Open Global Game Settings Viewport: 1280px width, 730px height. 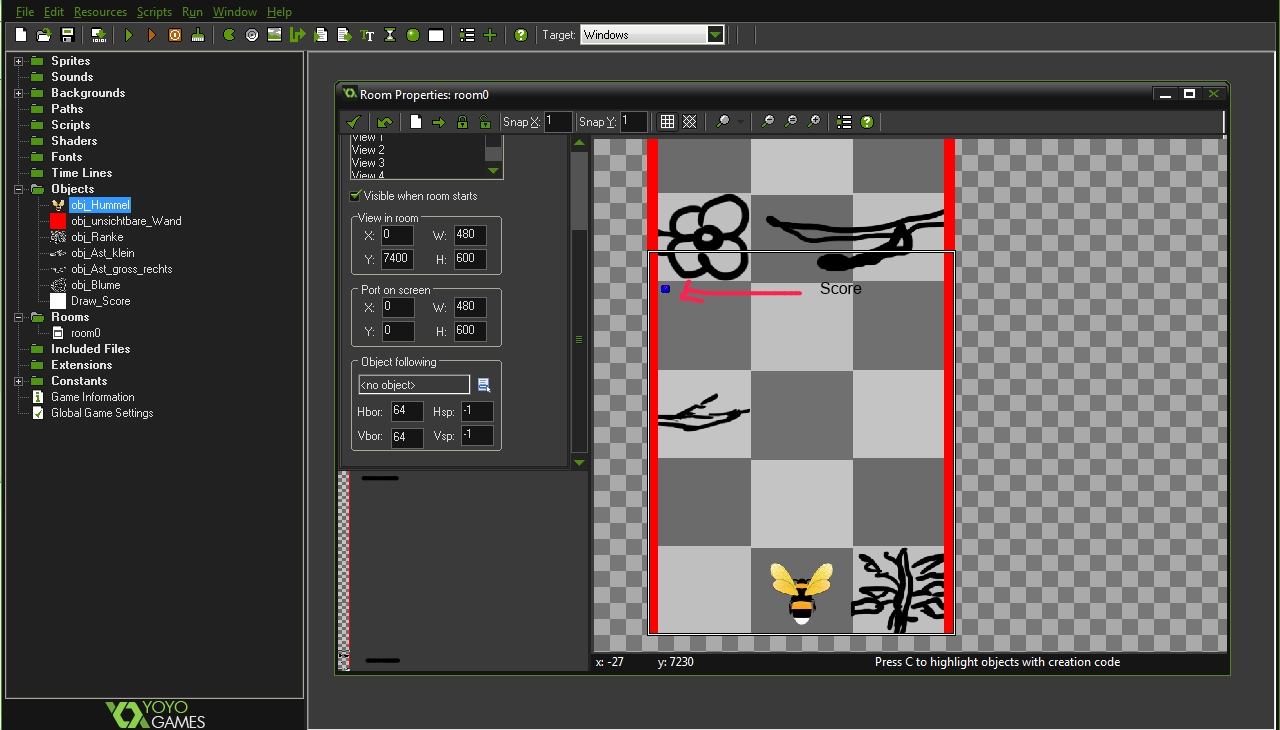point(102,413)
